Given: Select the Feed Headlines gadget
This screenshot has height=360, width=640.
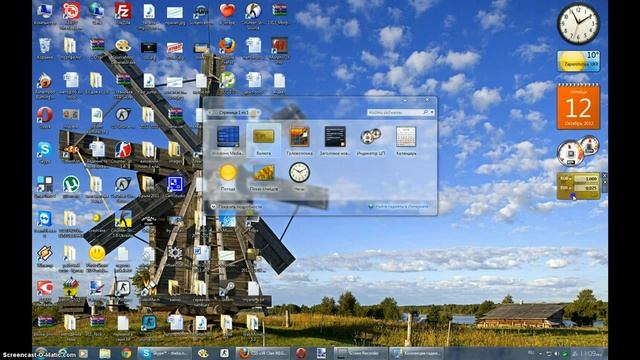Looking at the screenshot, I should pos(335,140).
